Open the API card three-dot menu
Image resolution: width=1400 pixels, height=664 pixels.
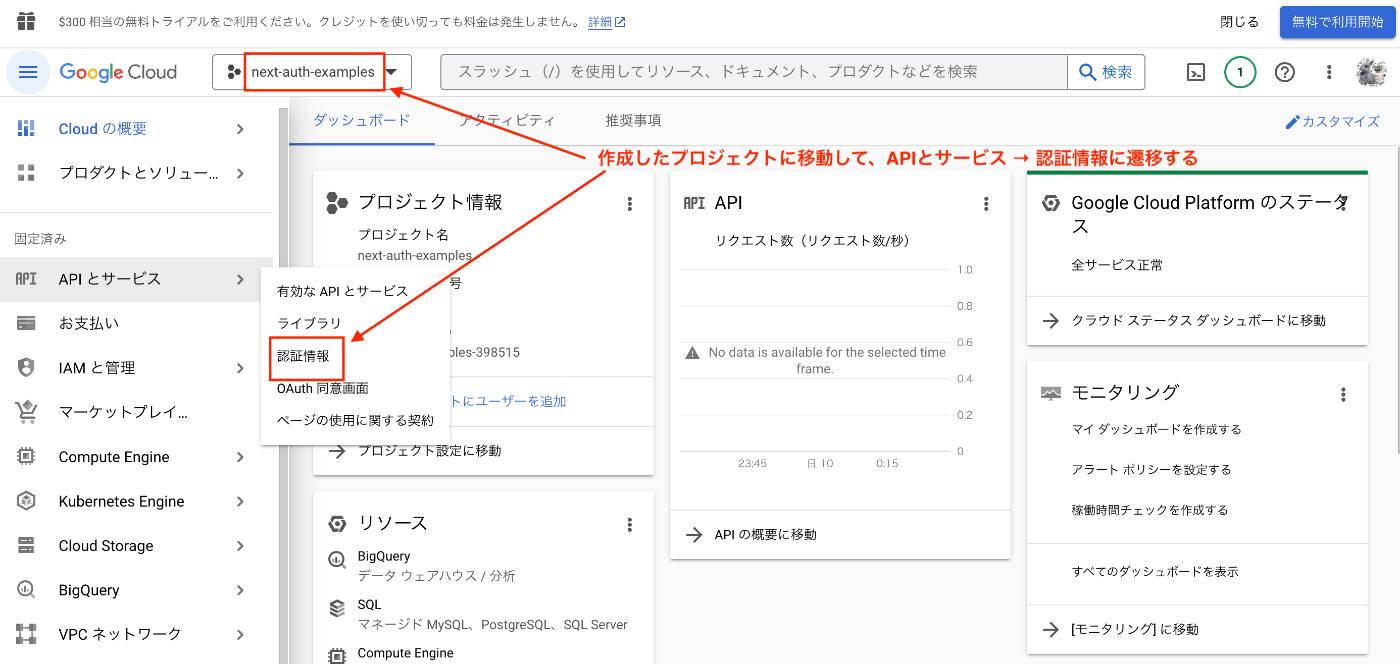[986, 204]
